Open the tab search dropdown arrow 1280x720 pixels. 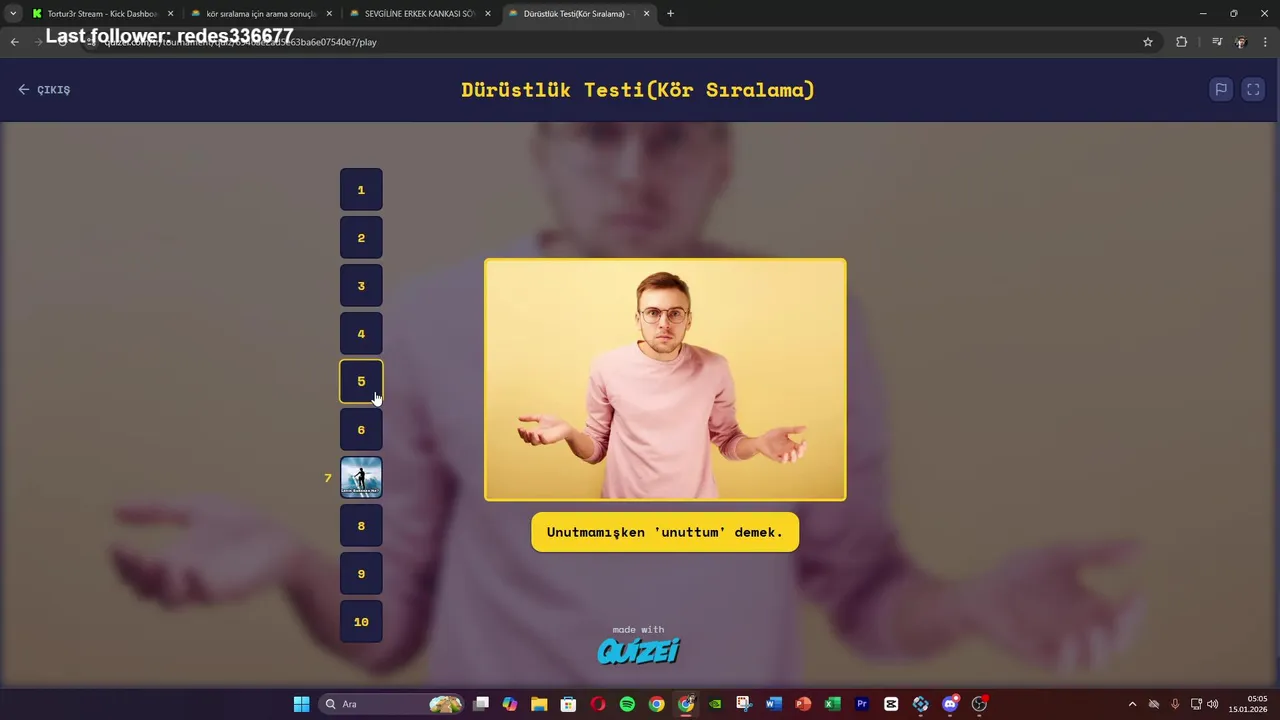coord(13,14)
